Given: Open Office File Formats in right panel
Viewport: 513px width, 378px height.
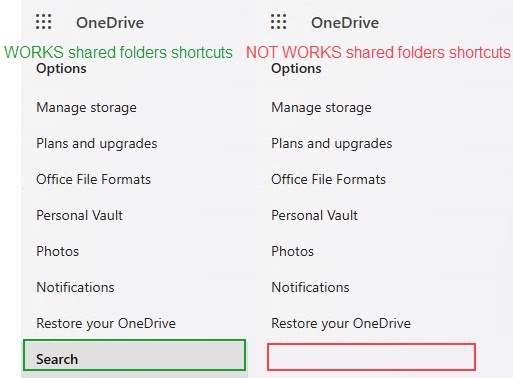Looking at the screenshot, I should pos(328,179).
